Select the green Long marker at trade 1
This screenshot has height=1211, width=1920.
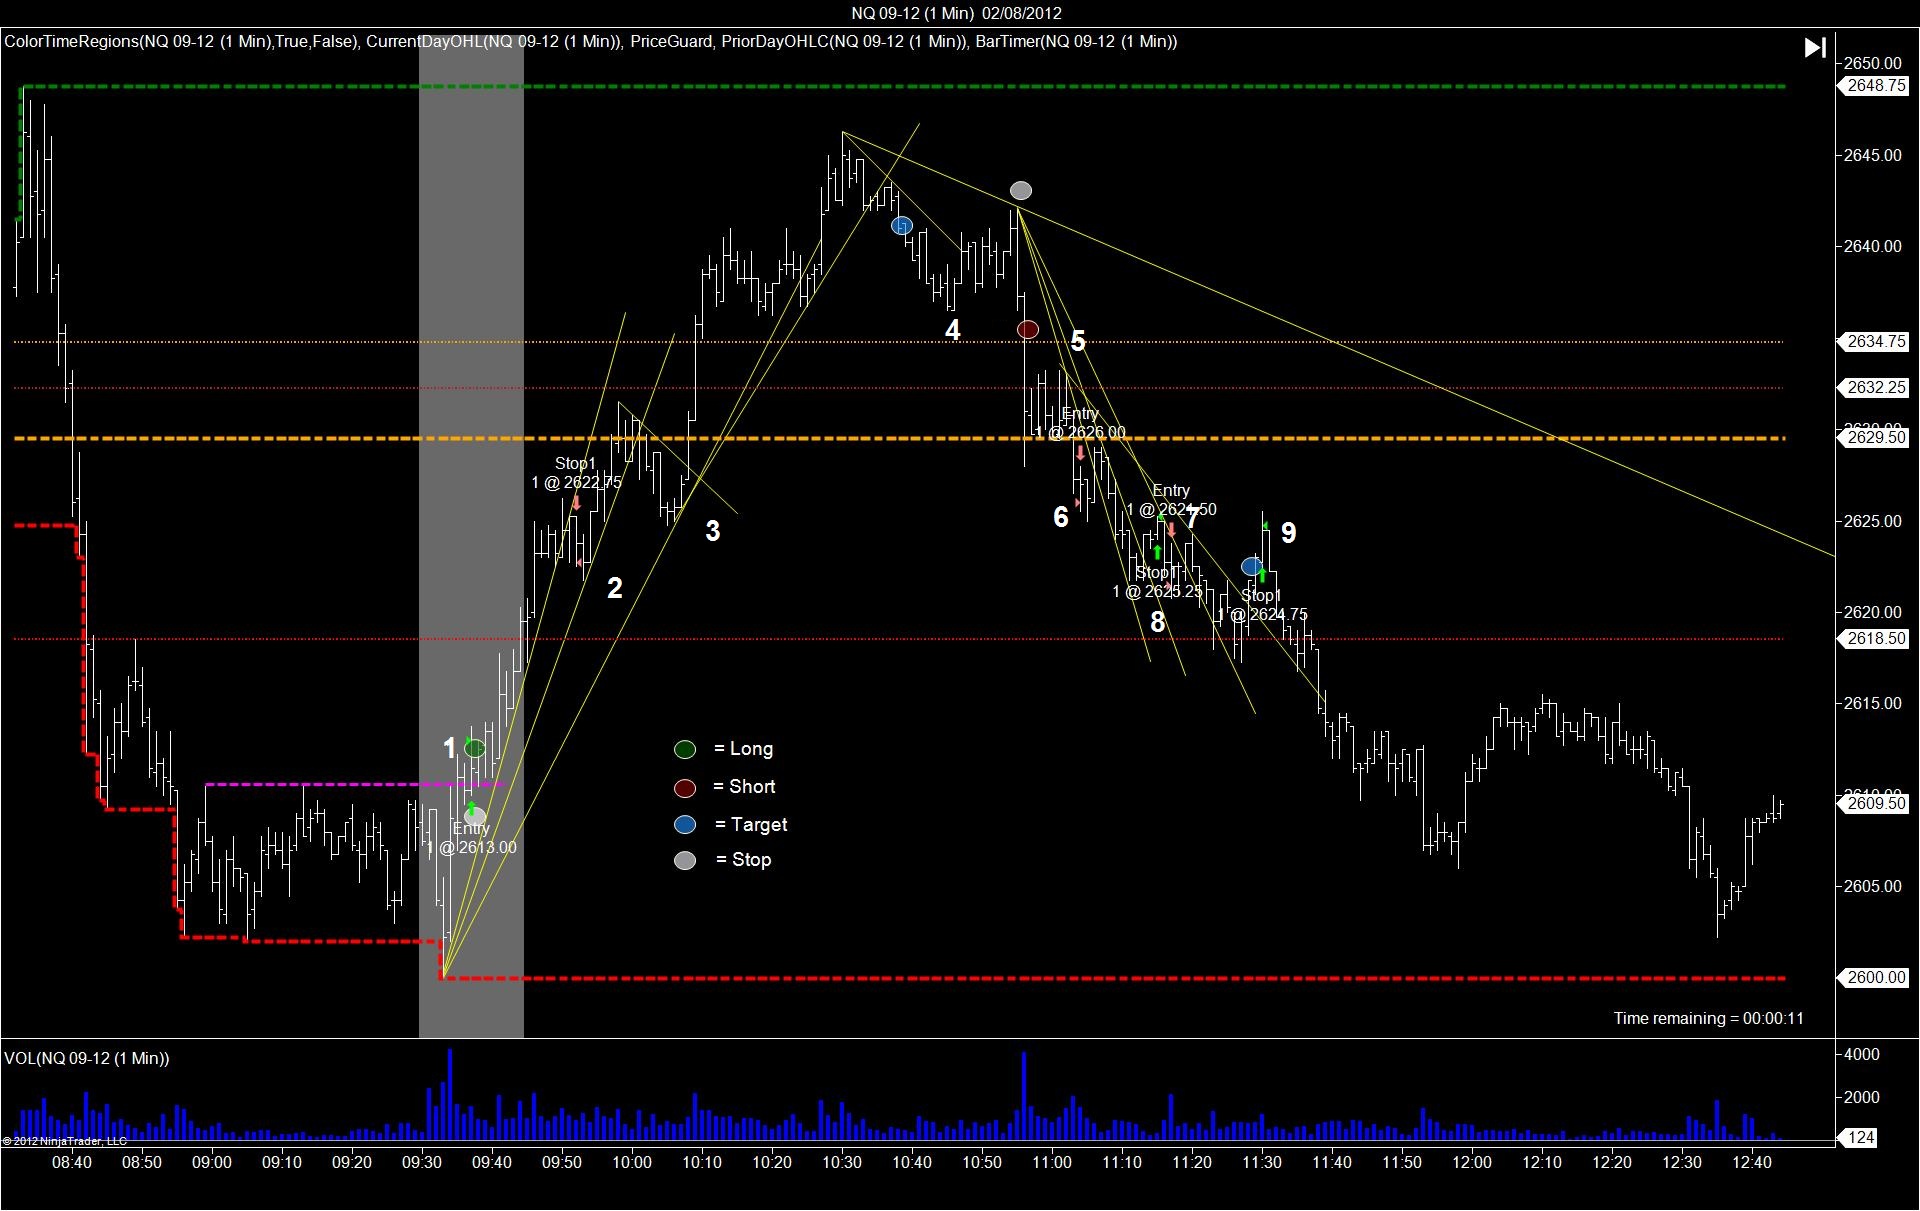pos(475,748)
